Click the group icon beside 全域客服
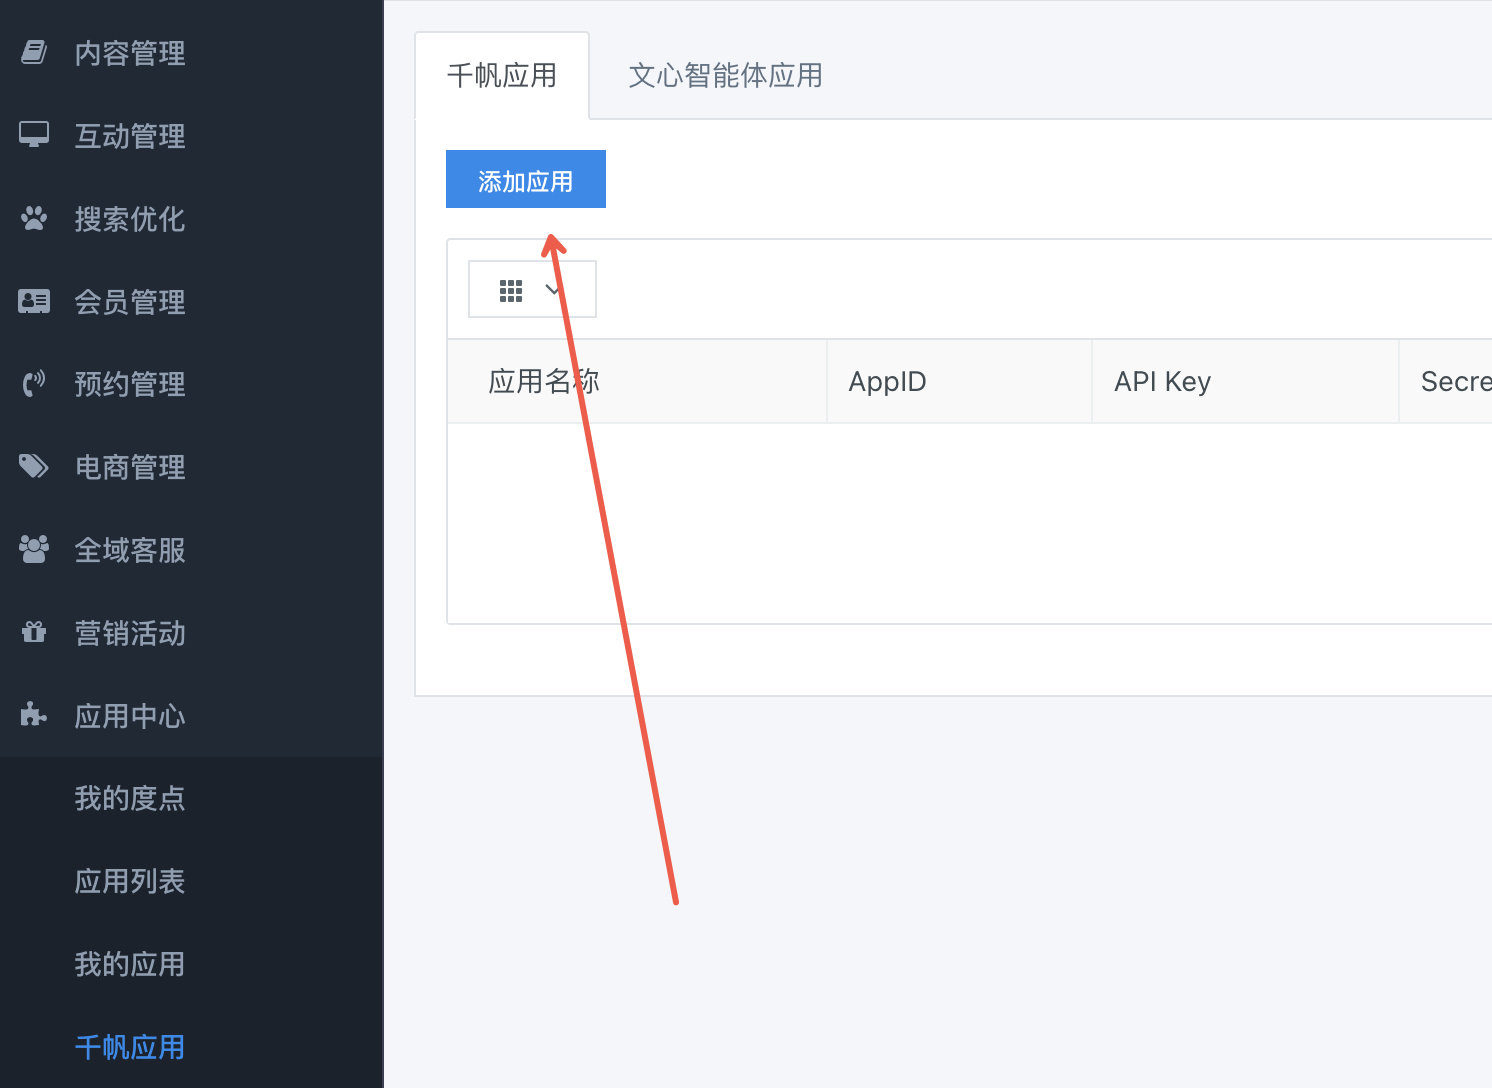 [x=34, y=549]
